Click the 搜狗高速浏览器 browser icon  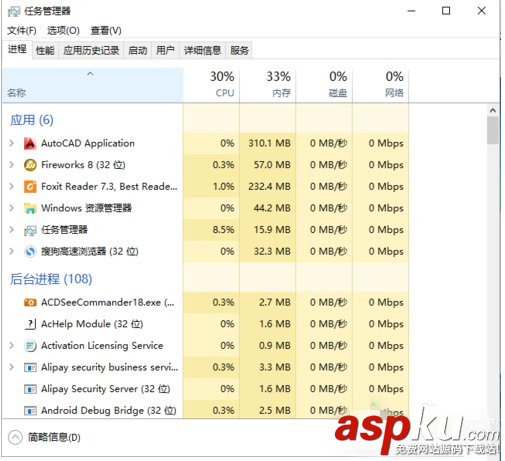(30, 251)
